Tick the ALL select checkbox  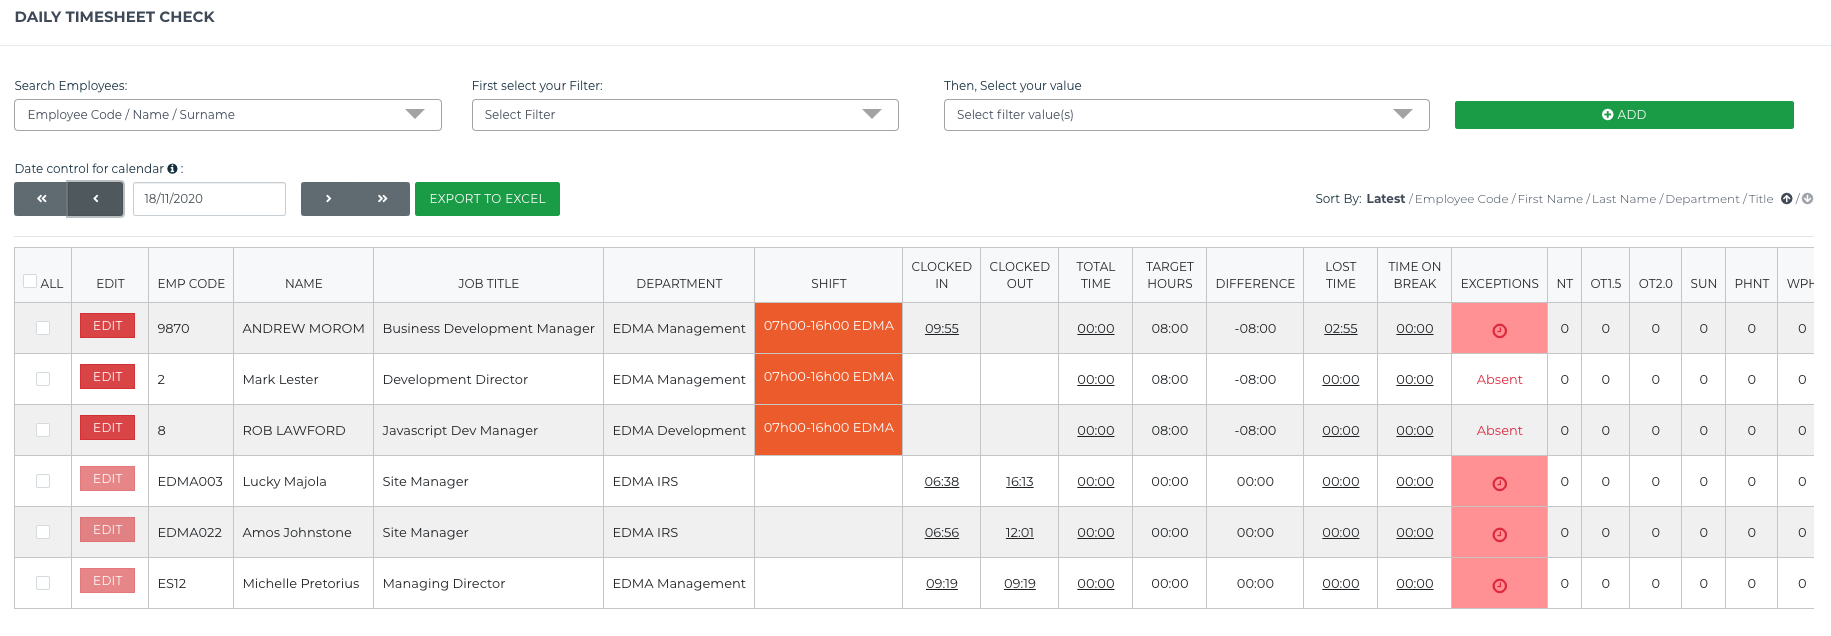(x=30, y=281)
